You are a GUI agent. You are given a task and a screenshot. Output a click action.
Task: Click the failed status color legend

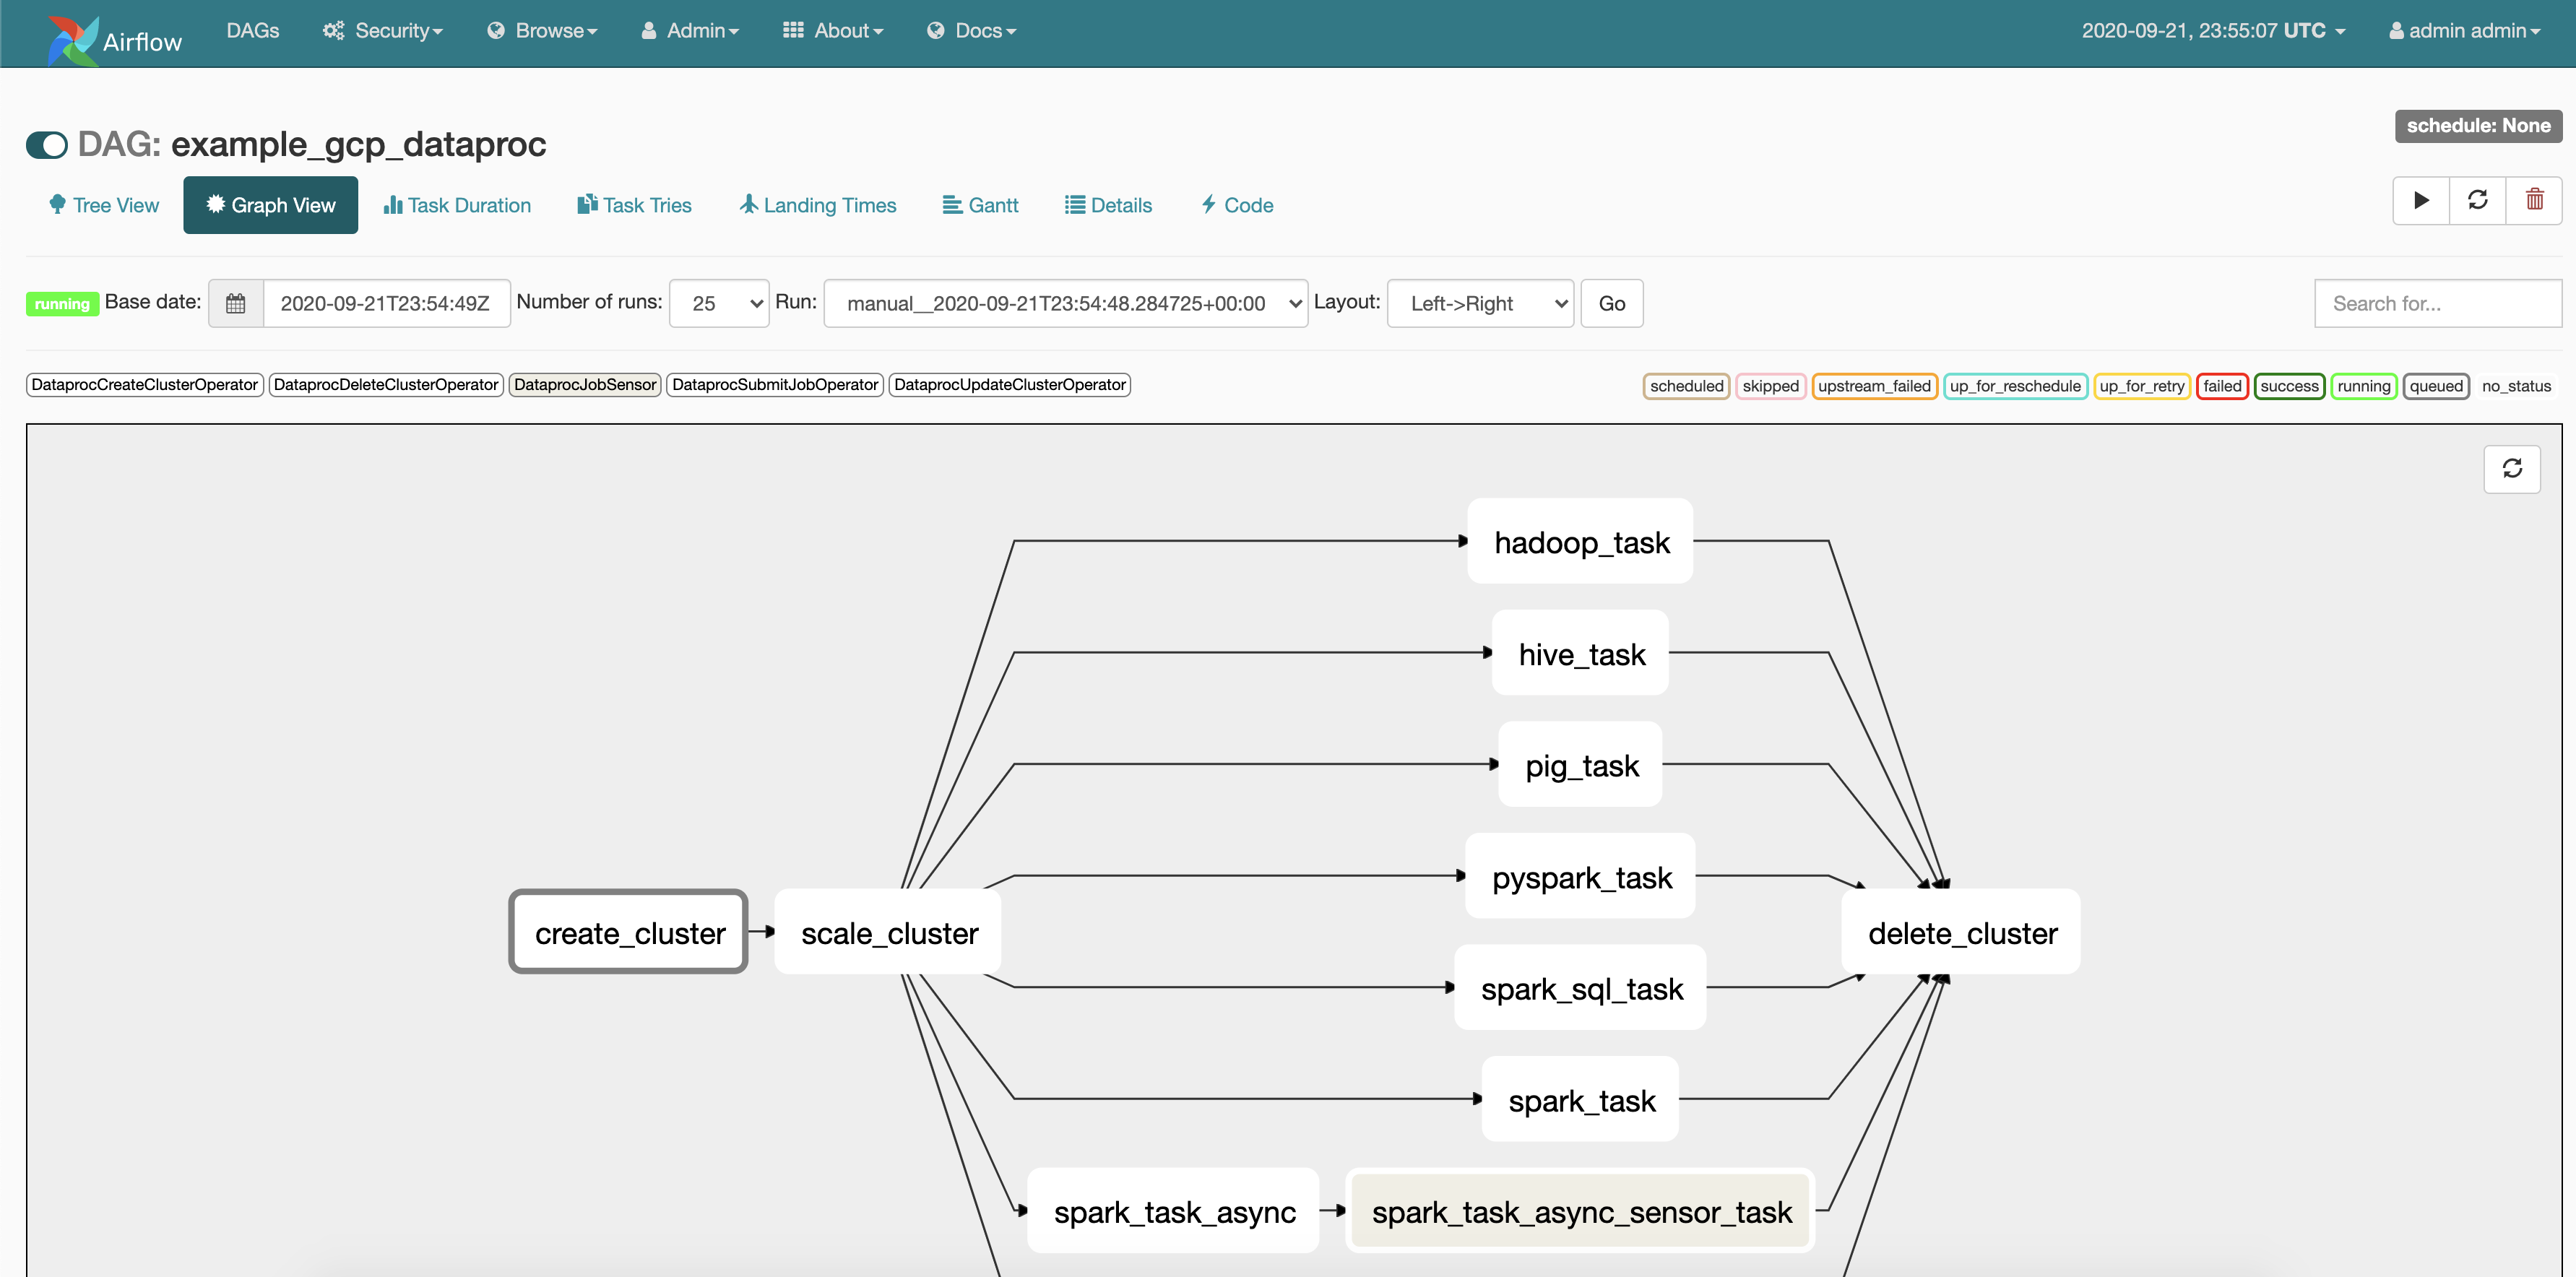(2222, 386)
